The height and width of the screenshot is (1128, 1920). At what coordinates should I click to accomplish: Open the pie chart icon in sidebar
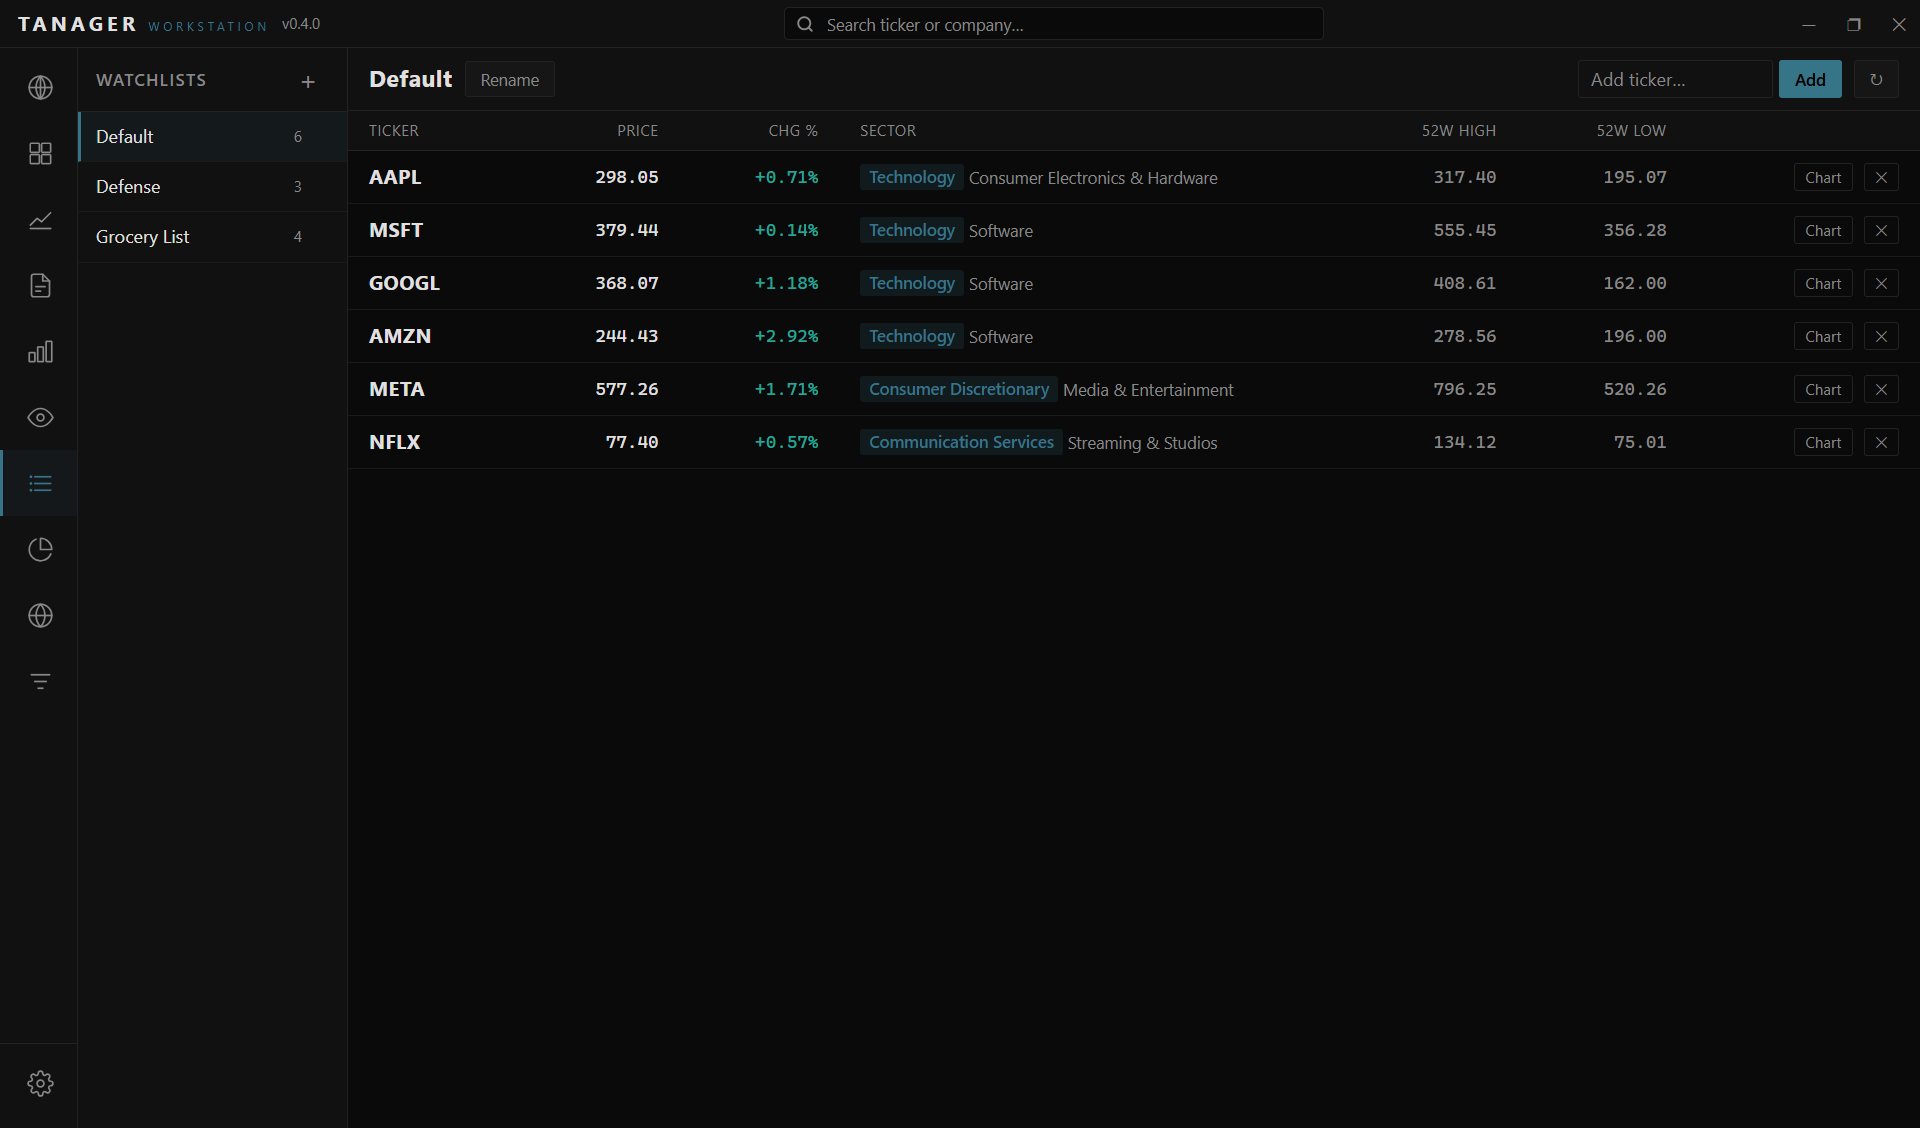pos(40,550)
